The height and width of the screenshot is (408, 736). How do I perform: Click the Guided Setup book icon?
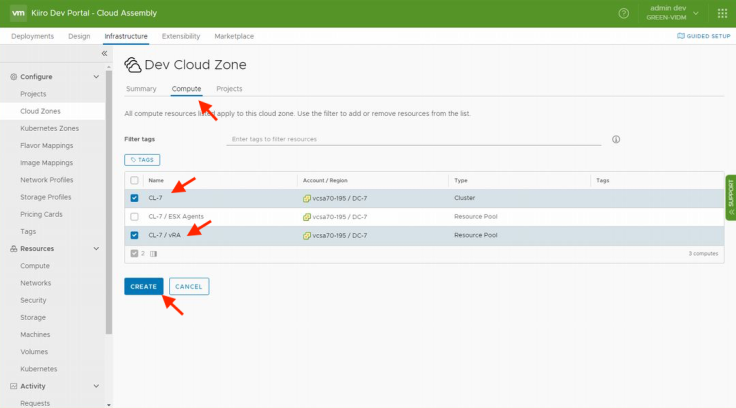pyautogui.click(x=681, y=36)
